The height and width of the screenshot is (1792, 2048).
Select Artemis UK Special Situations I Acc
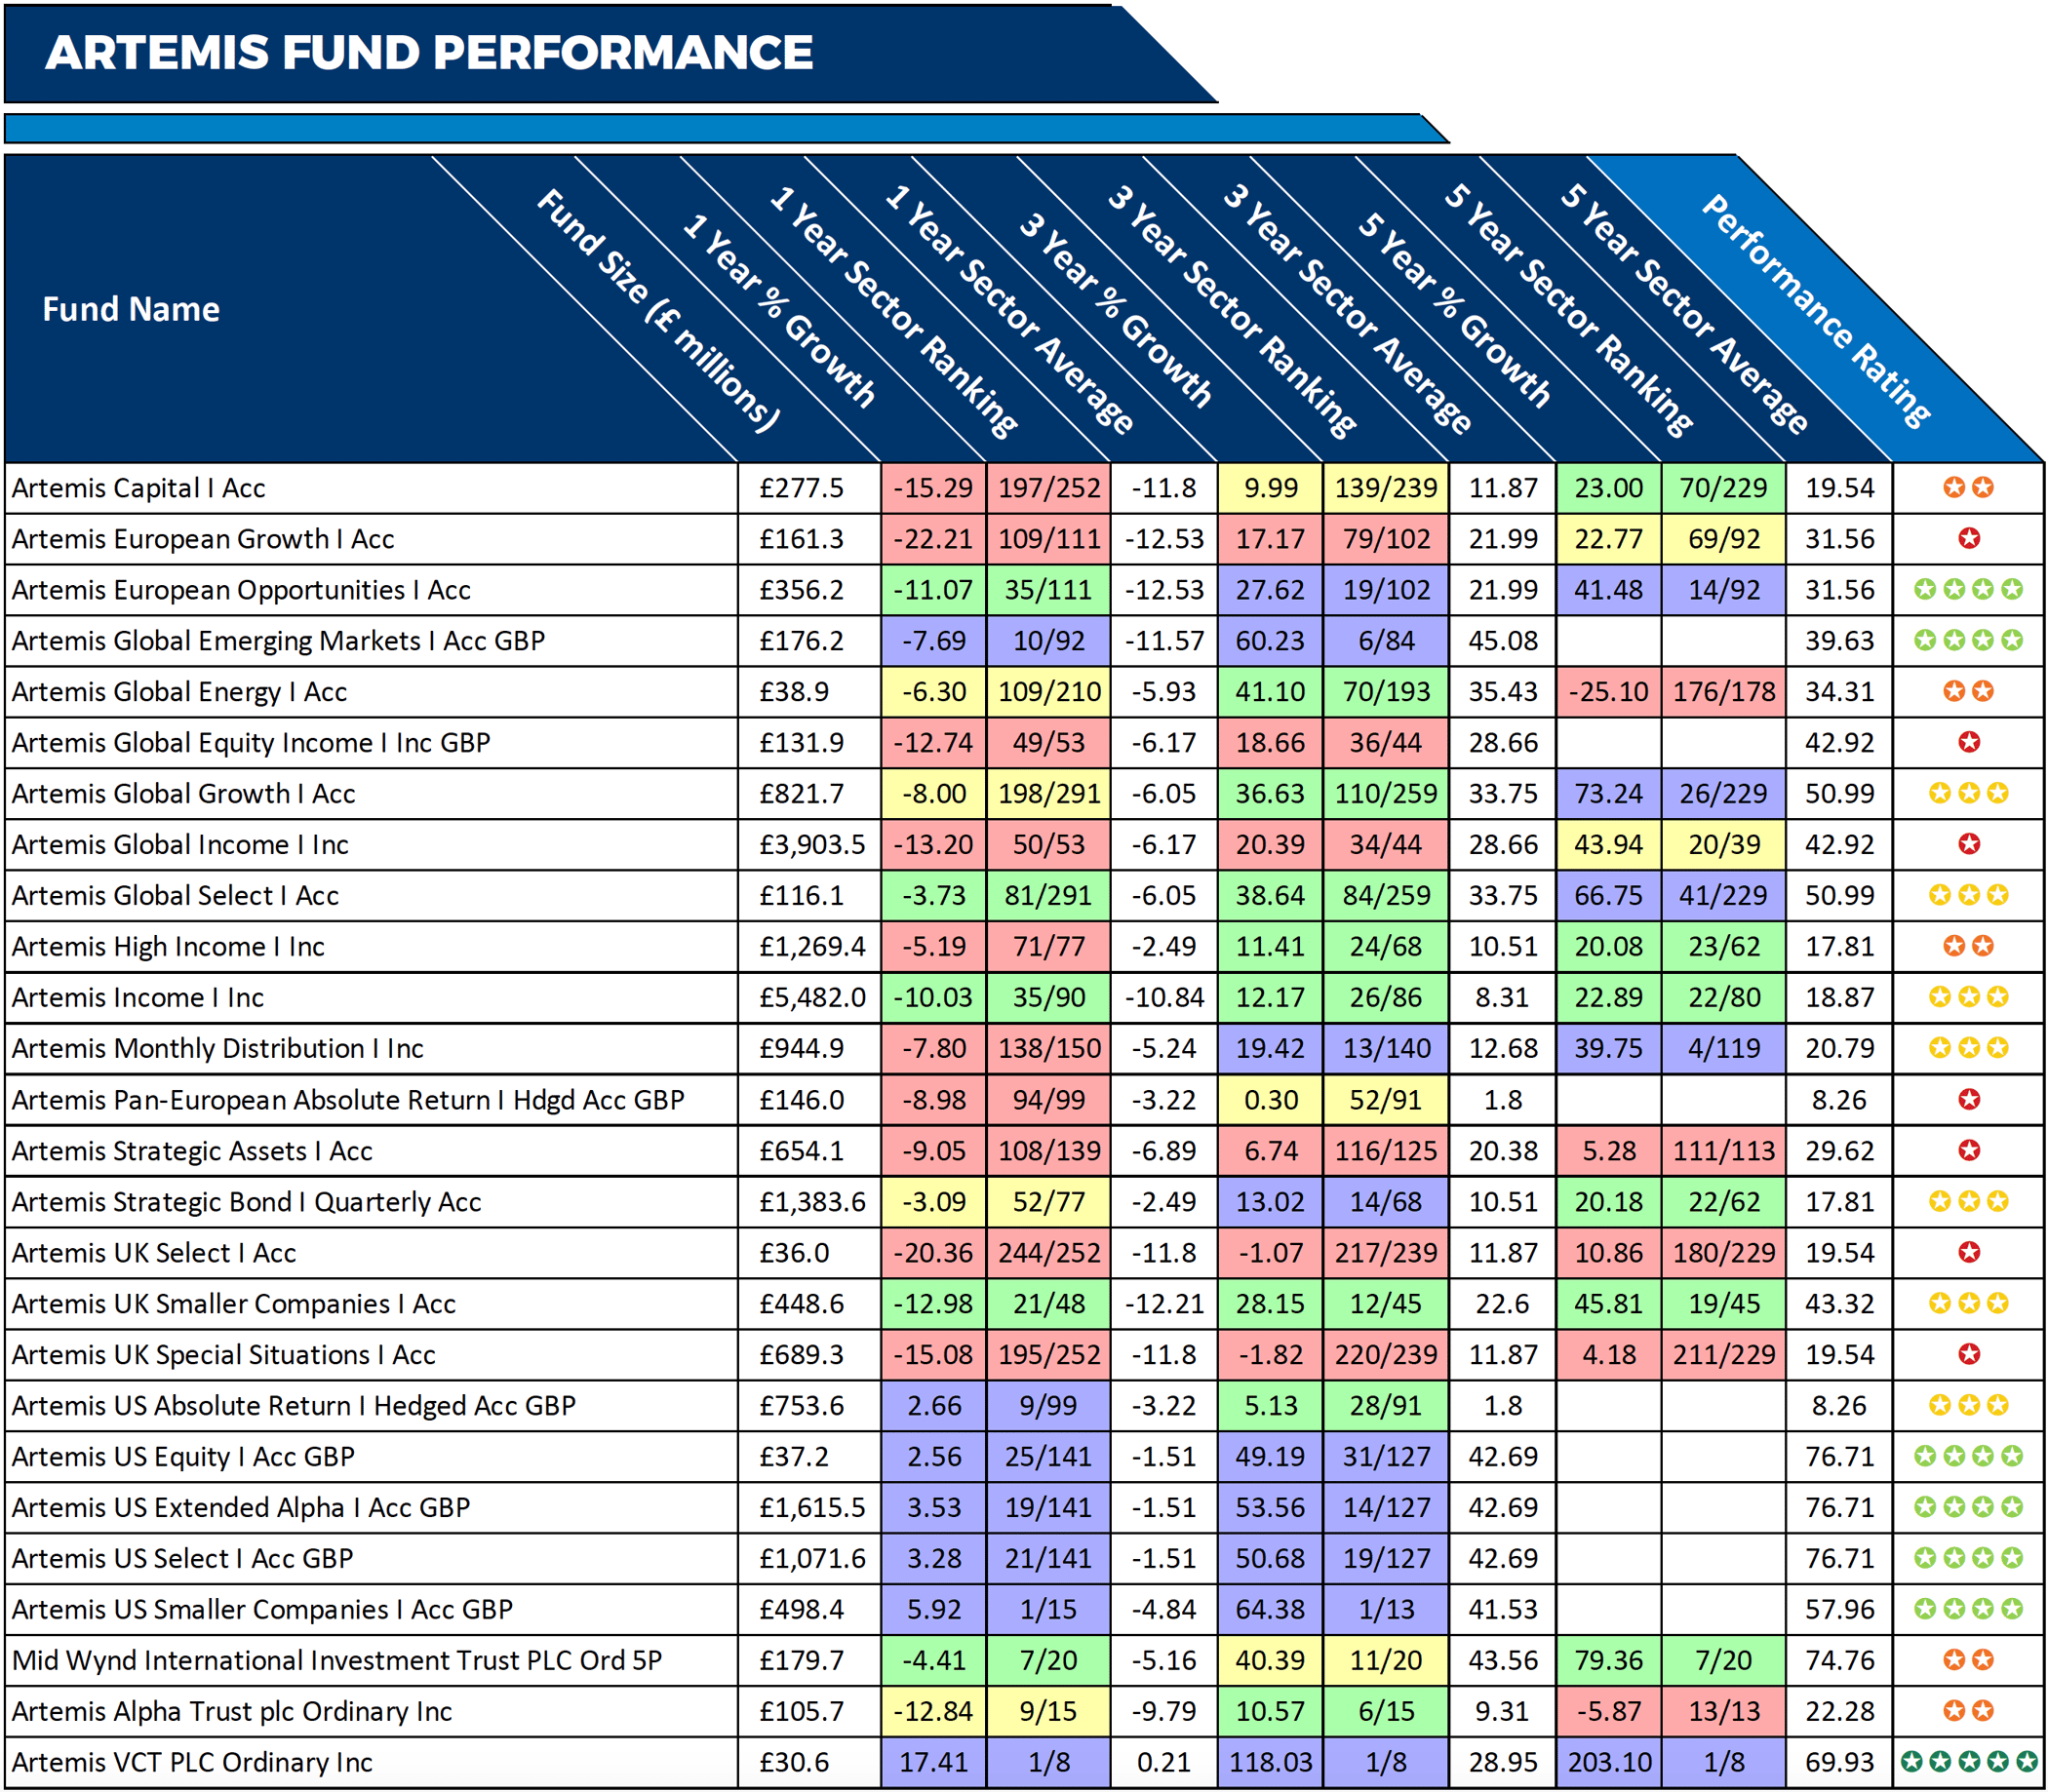point(224,1355)
